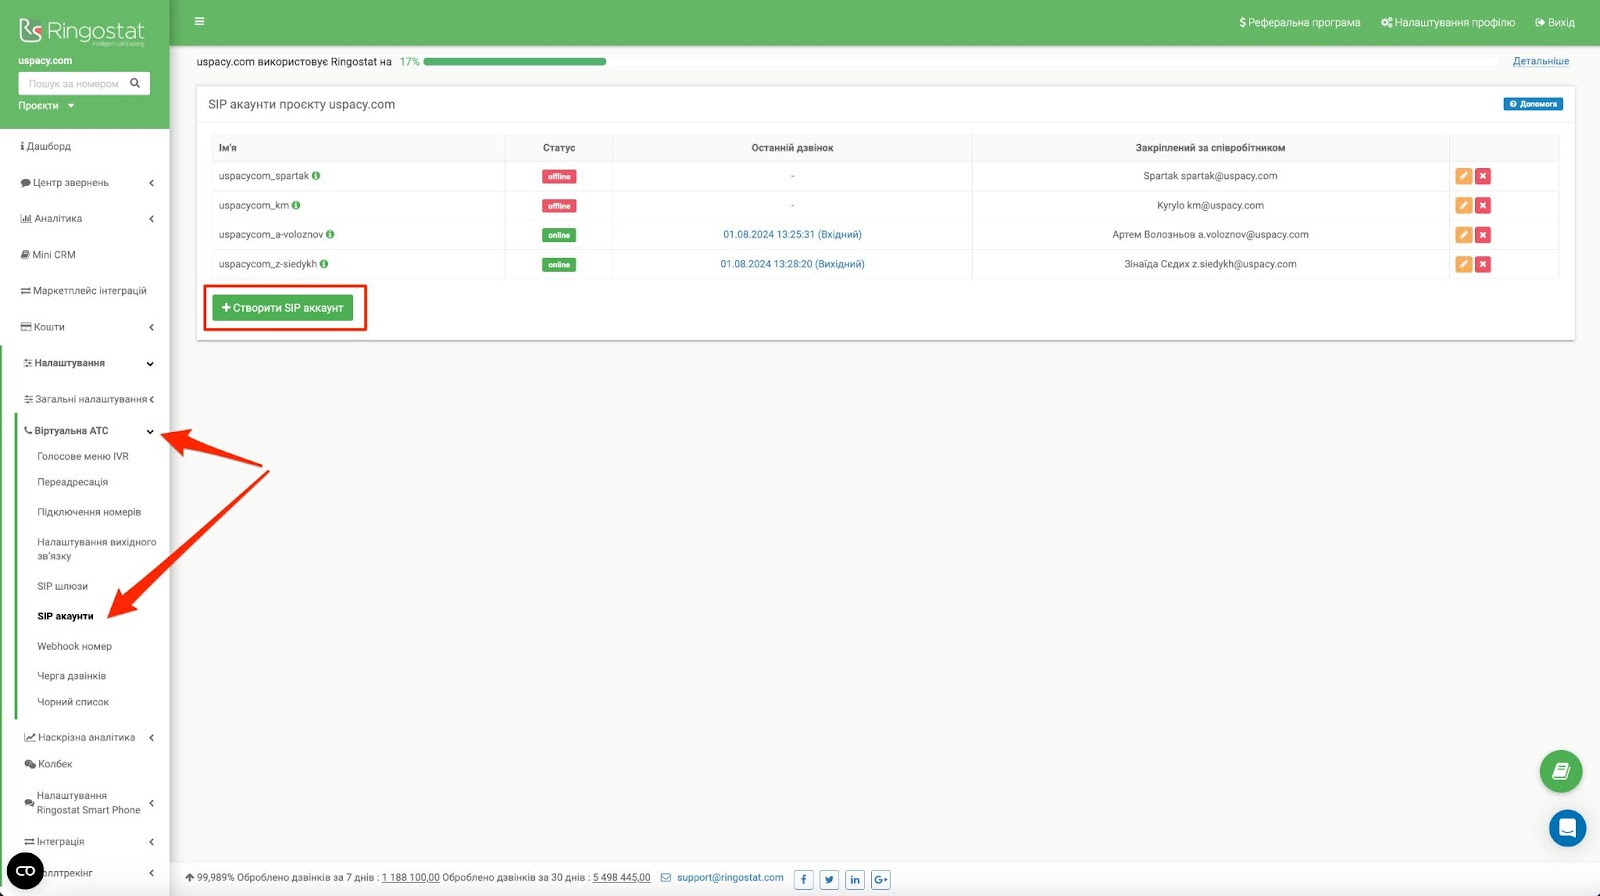Viewport: 1600px width, 896px height.
Task: Open LinkedIn icon in footer
Action: (855, 880)
